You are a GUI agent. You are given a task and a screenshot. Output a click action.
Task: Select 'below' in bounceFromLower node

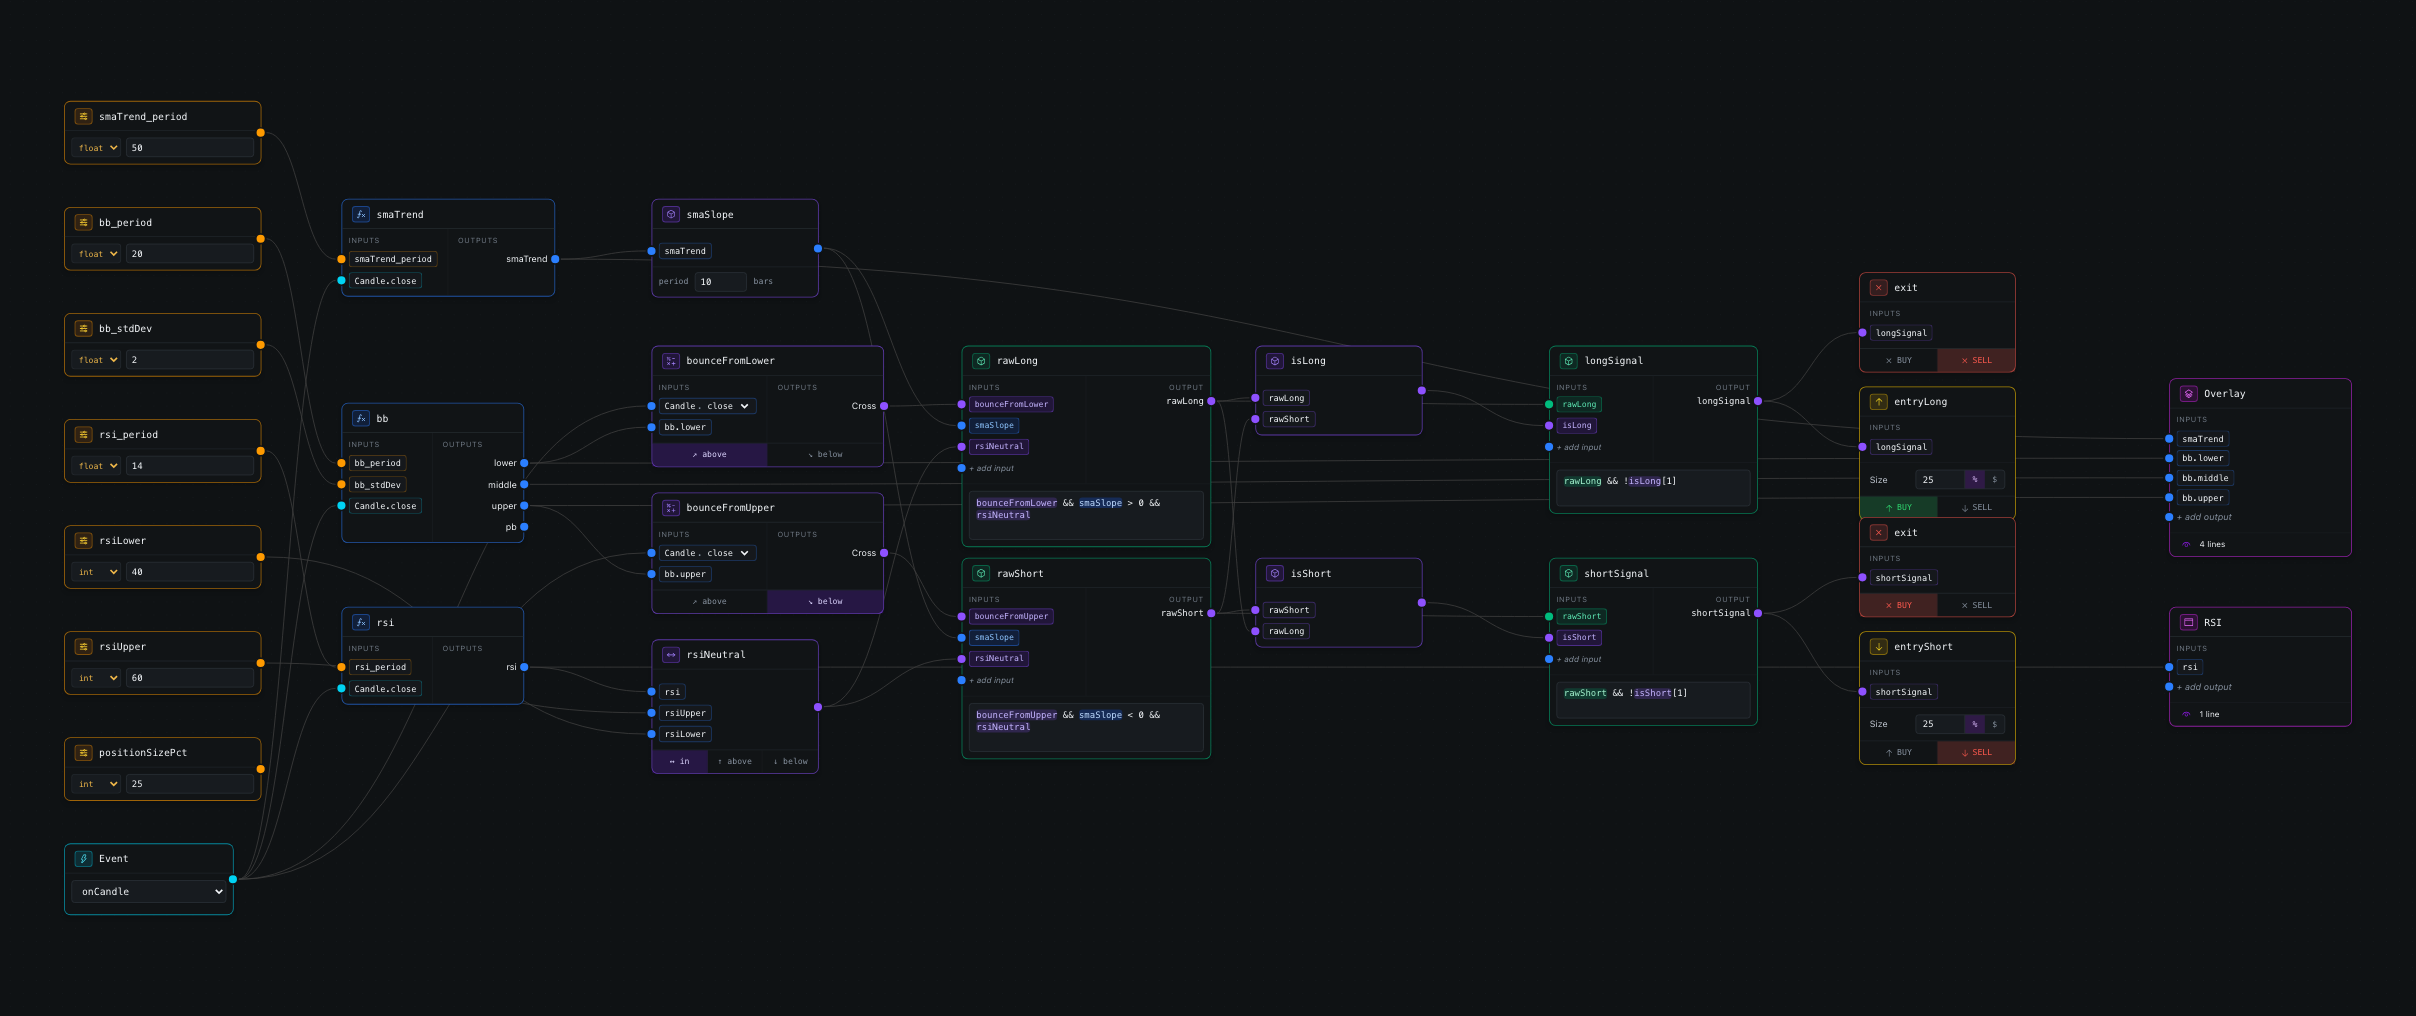pos(825,455)
